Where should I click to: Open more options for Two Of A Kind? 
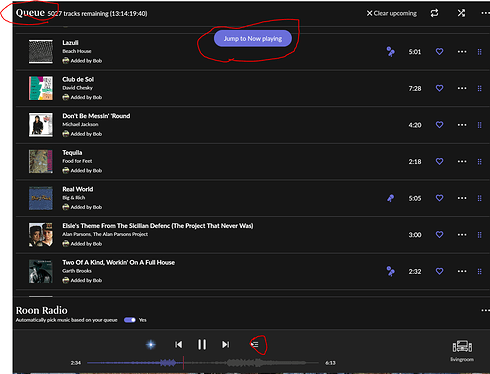[x=462, y=272]
